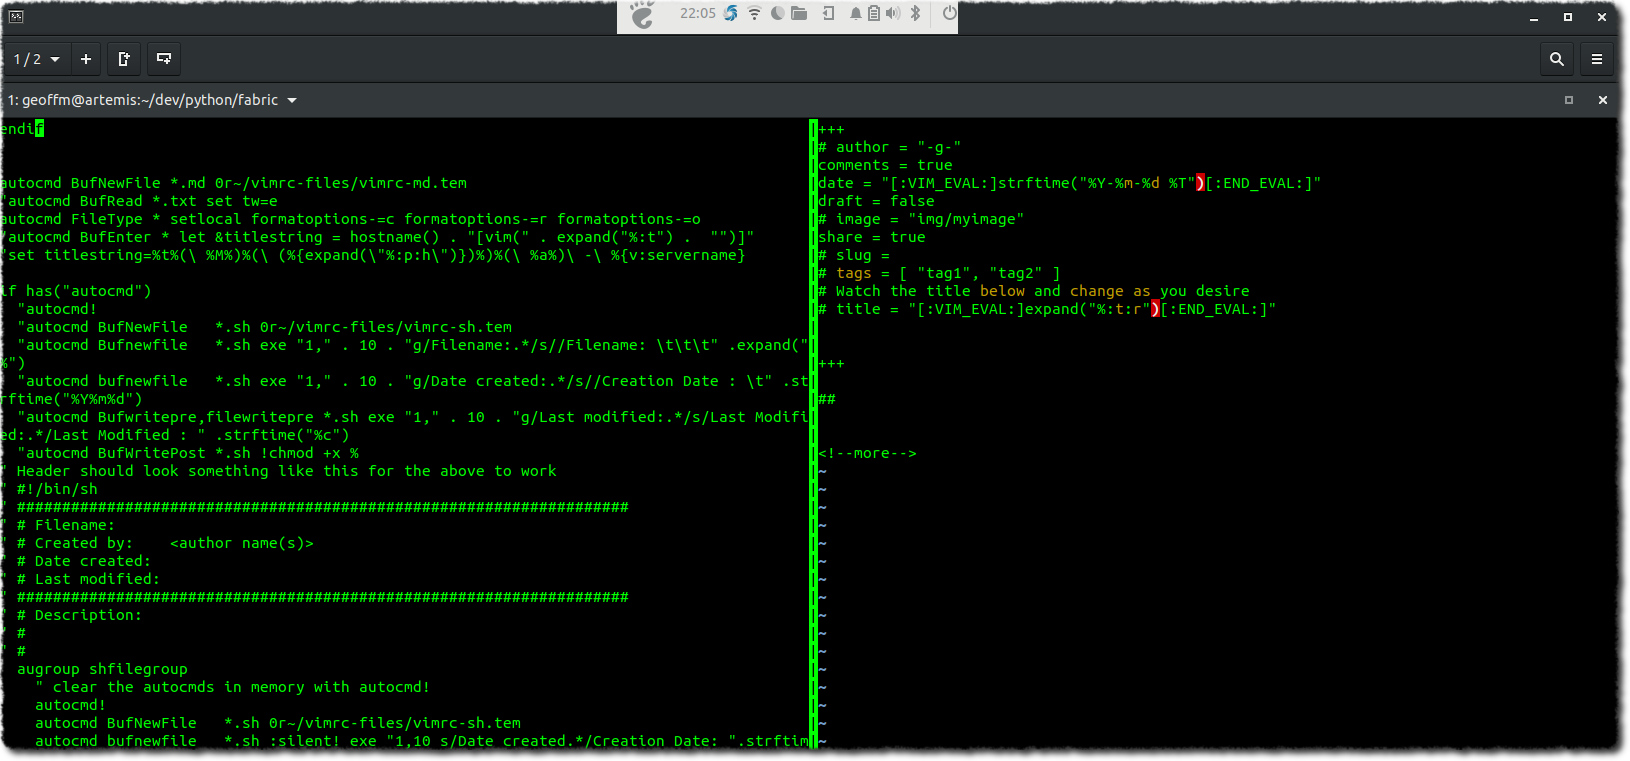The image size is (1630, 761).
Task: Maximize the terminal pane
Action: pos(1569,100)
